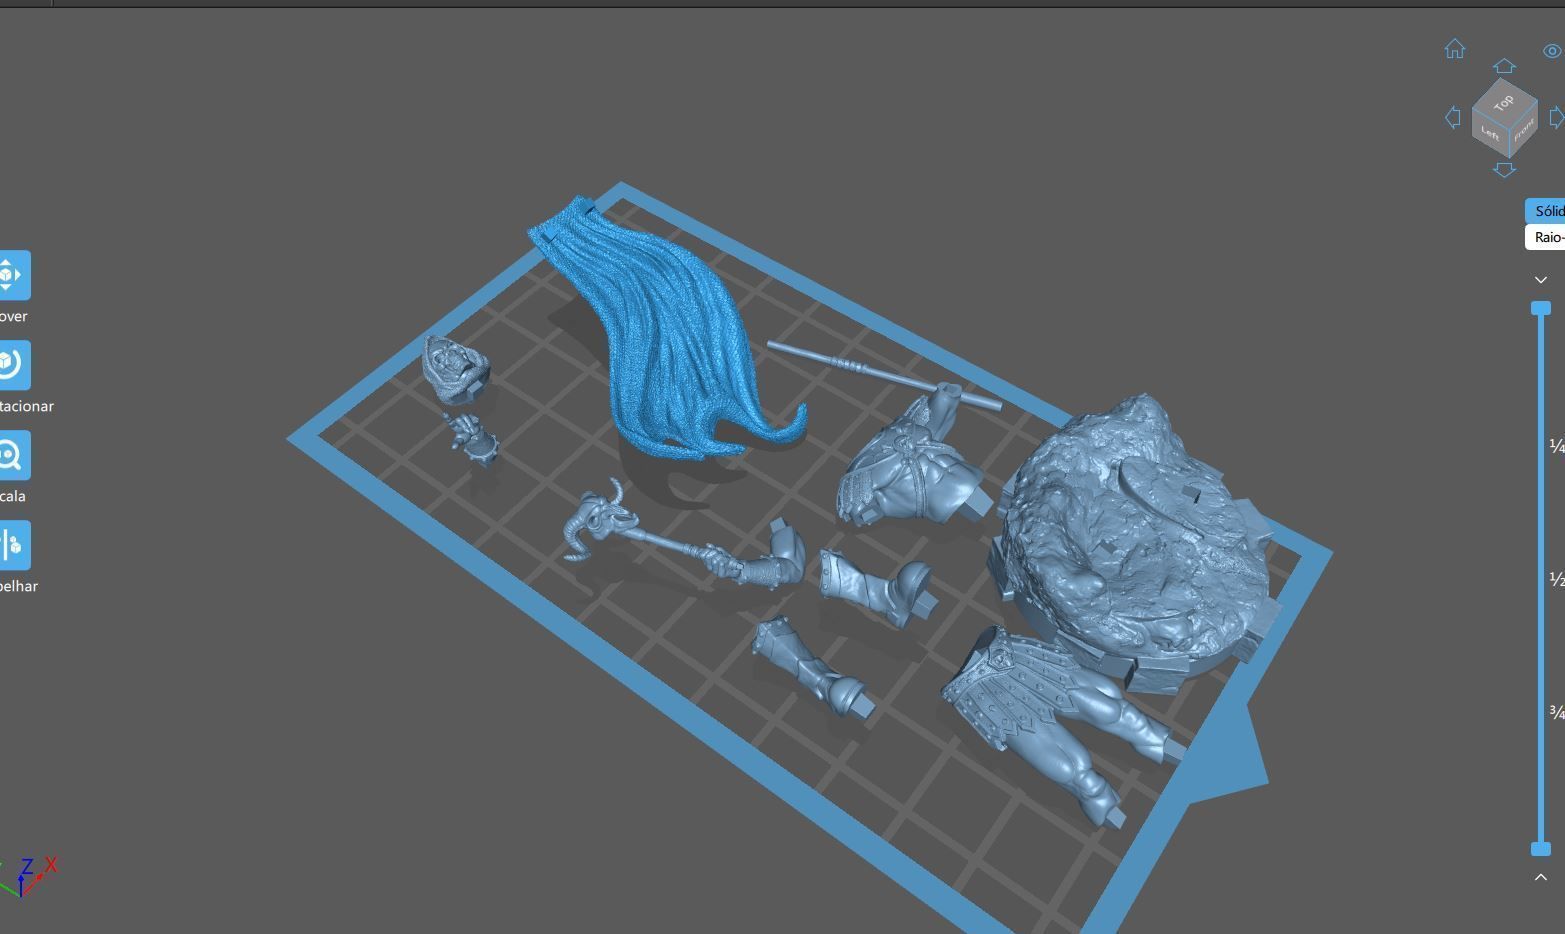This screenshot has width=1565, height=934.
Task: Switch render mode to Sólido
Action: pos(1545,211)
